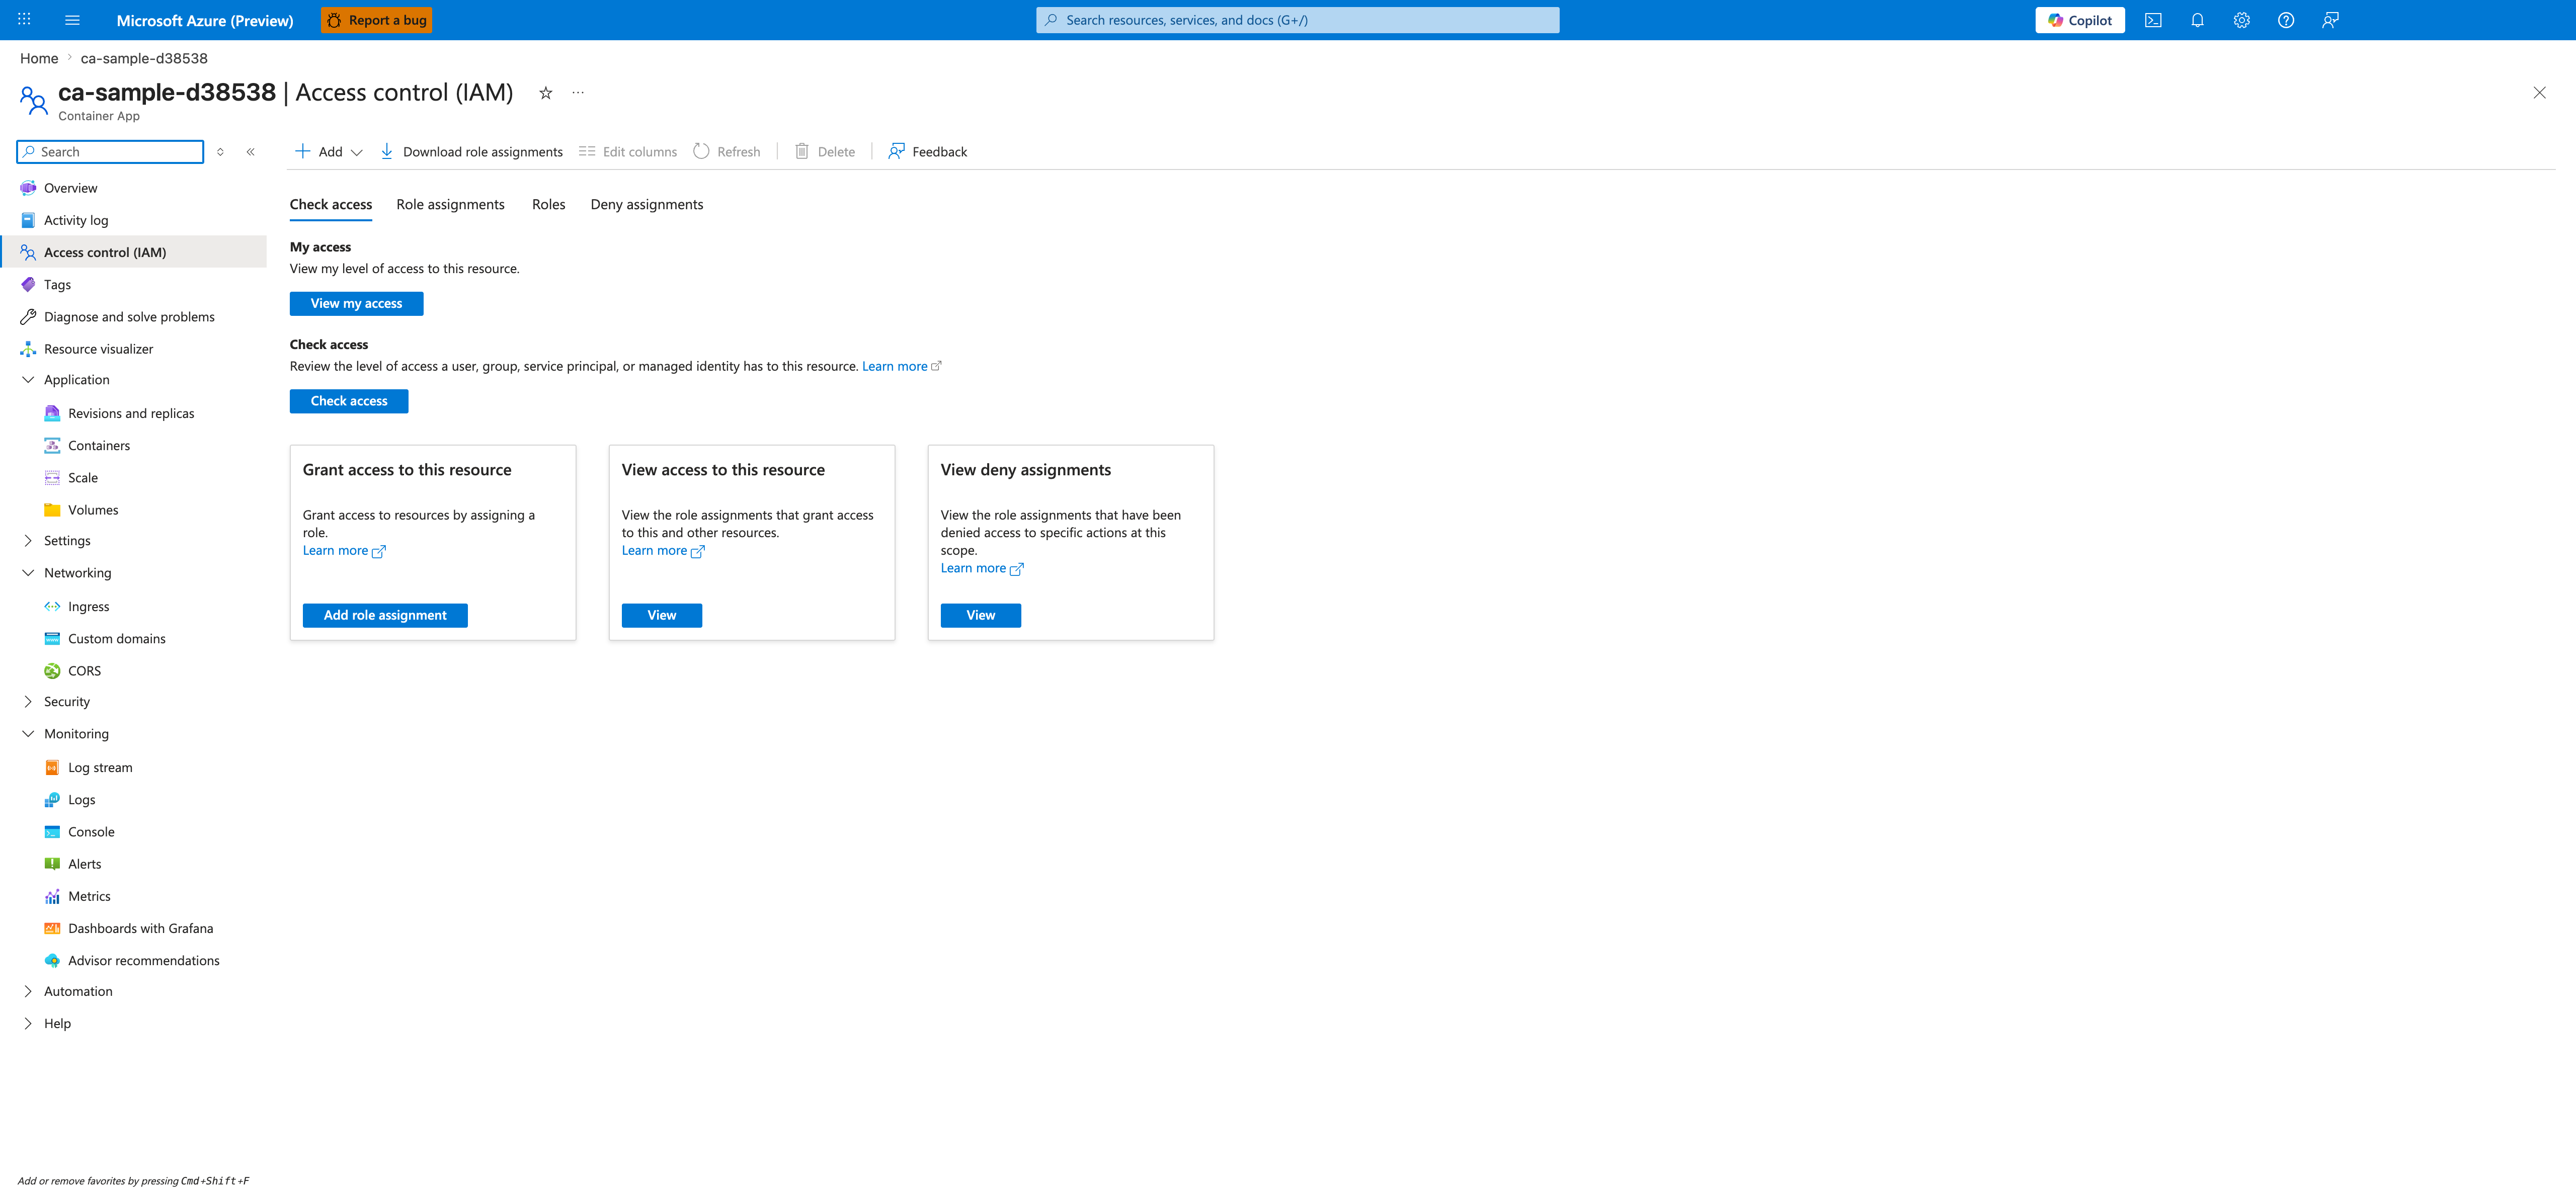Click the blue Check access button
The height and width of the screenshot is (1191, 2576).
click(x=349, y=401)
